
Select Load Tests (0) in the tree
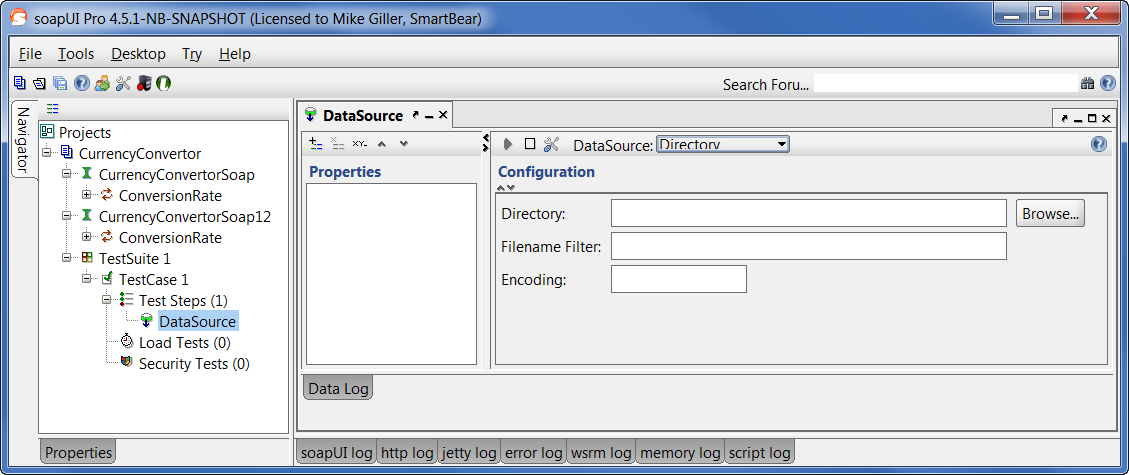point(184,343)
